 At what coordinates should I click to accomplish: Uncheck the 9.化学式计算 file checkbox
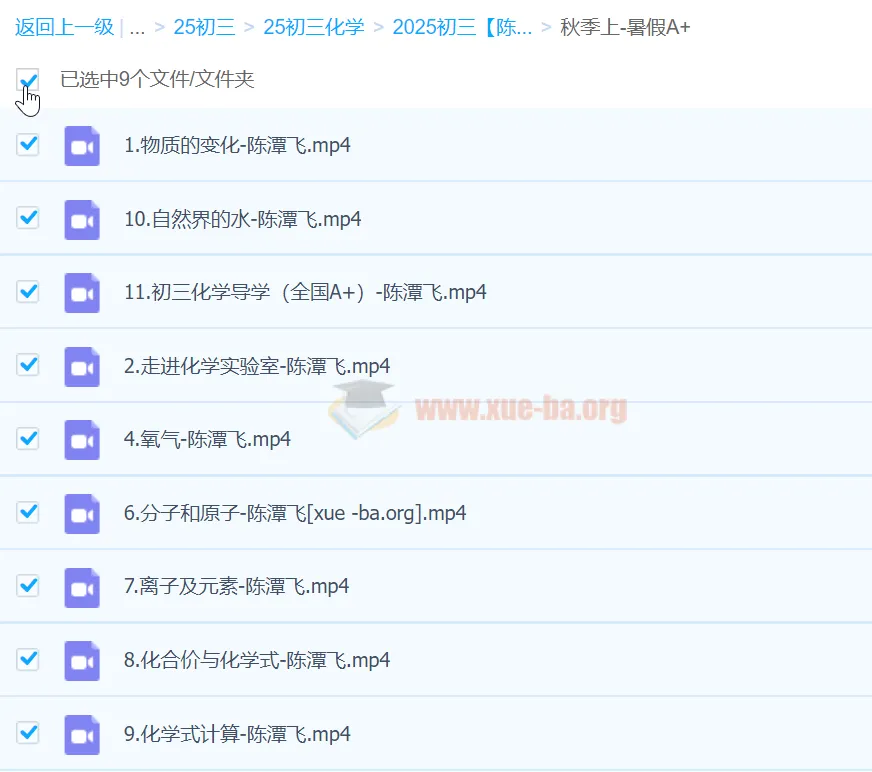(x=28, y=733)
